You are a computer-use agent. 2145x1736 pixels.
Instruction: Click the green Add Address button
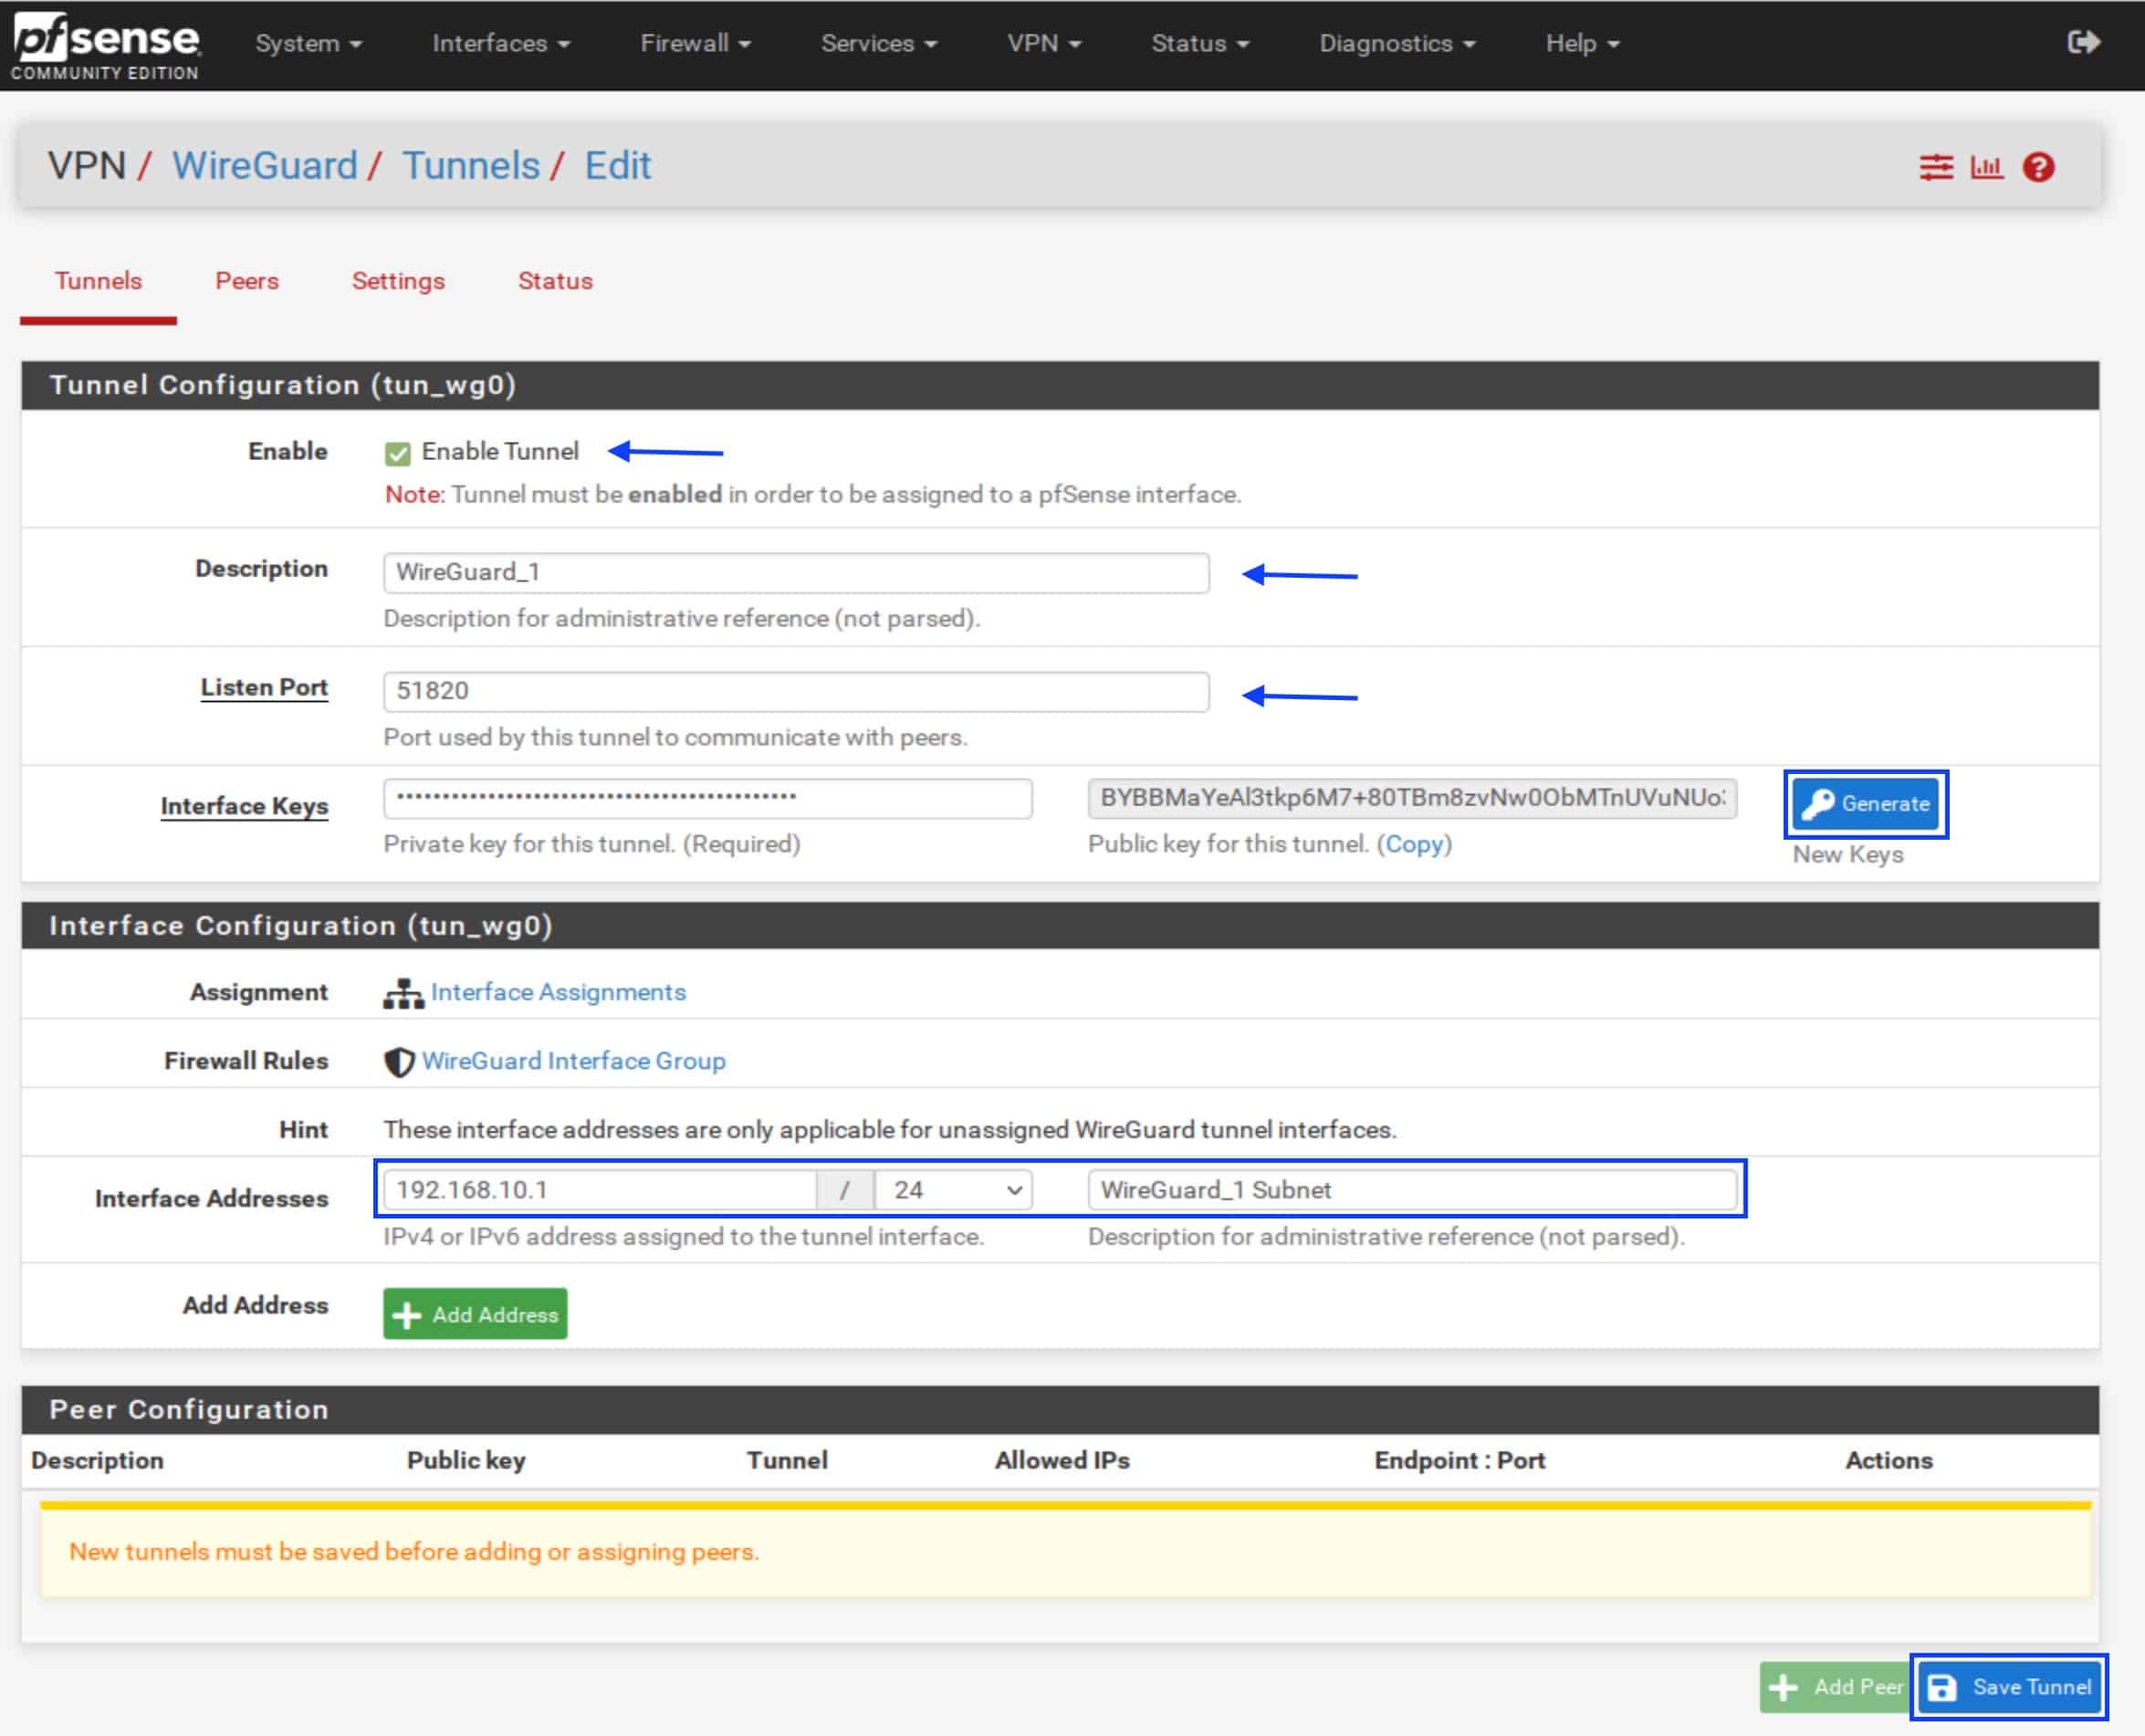pyautogui.click(x=475, y=1314)
